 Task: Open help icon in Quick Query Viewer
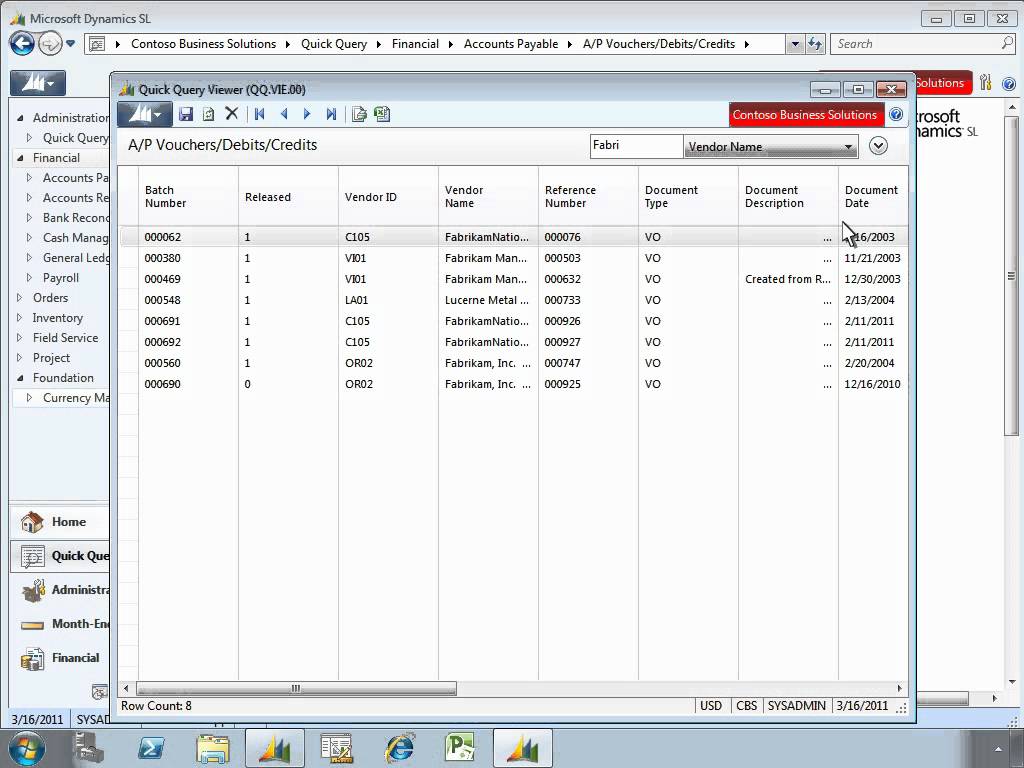point(896,114)
